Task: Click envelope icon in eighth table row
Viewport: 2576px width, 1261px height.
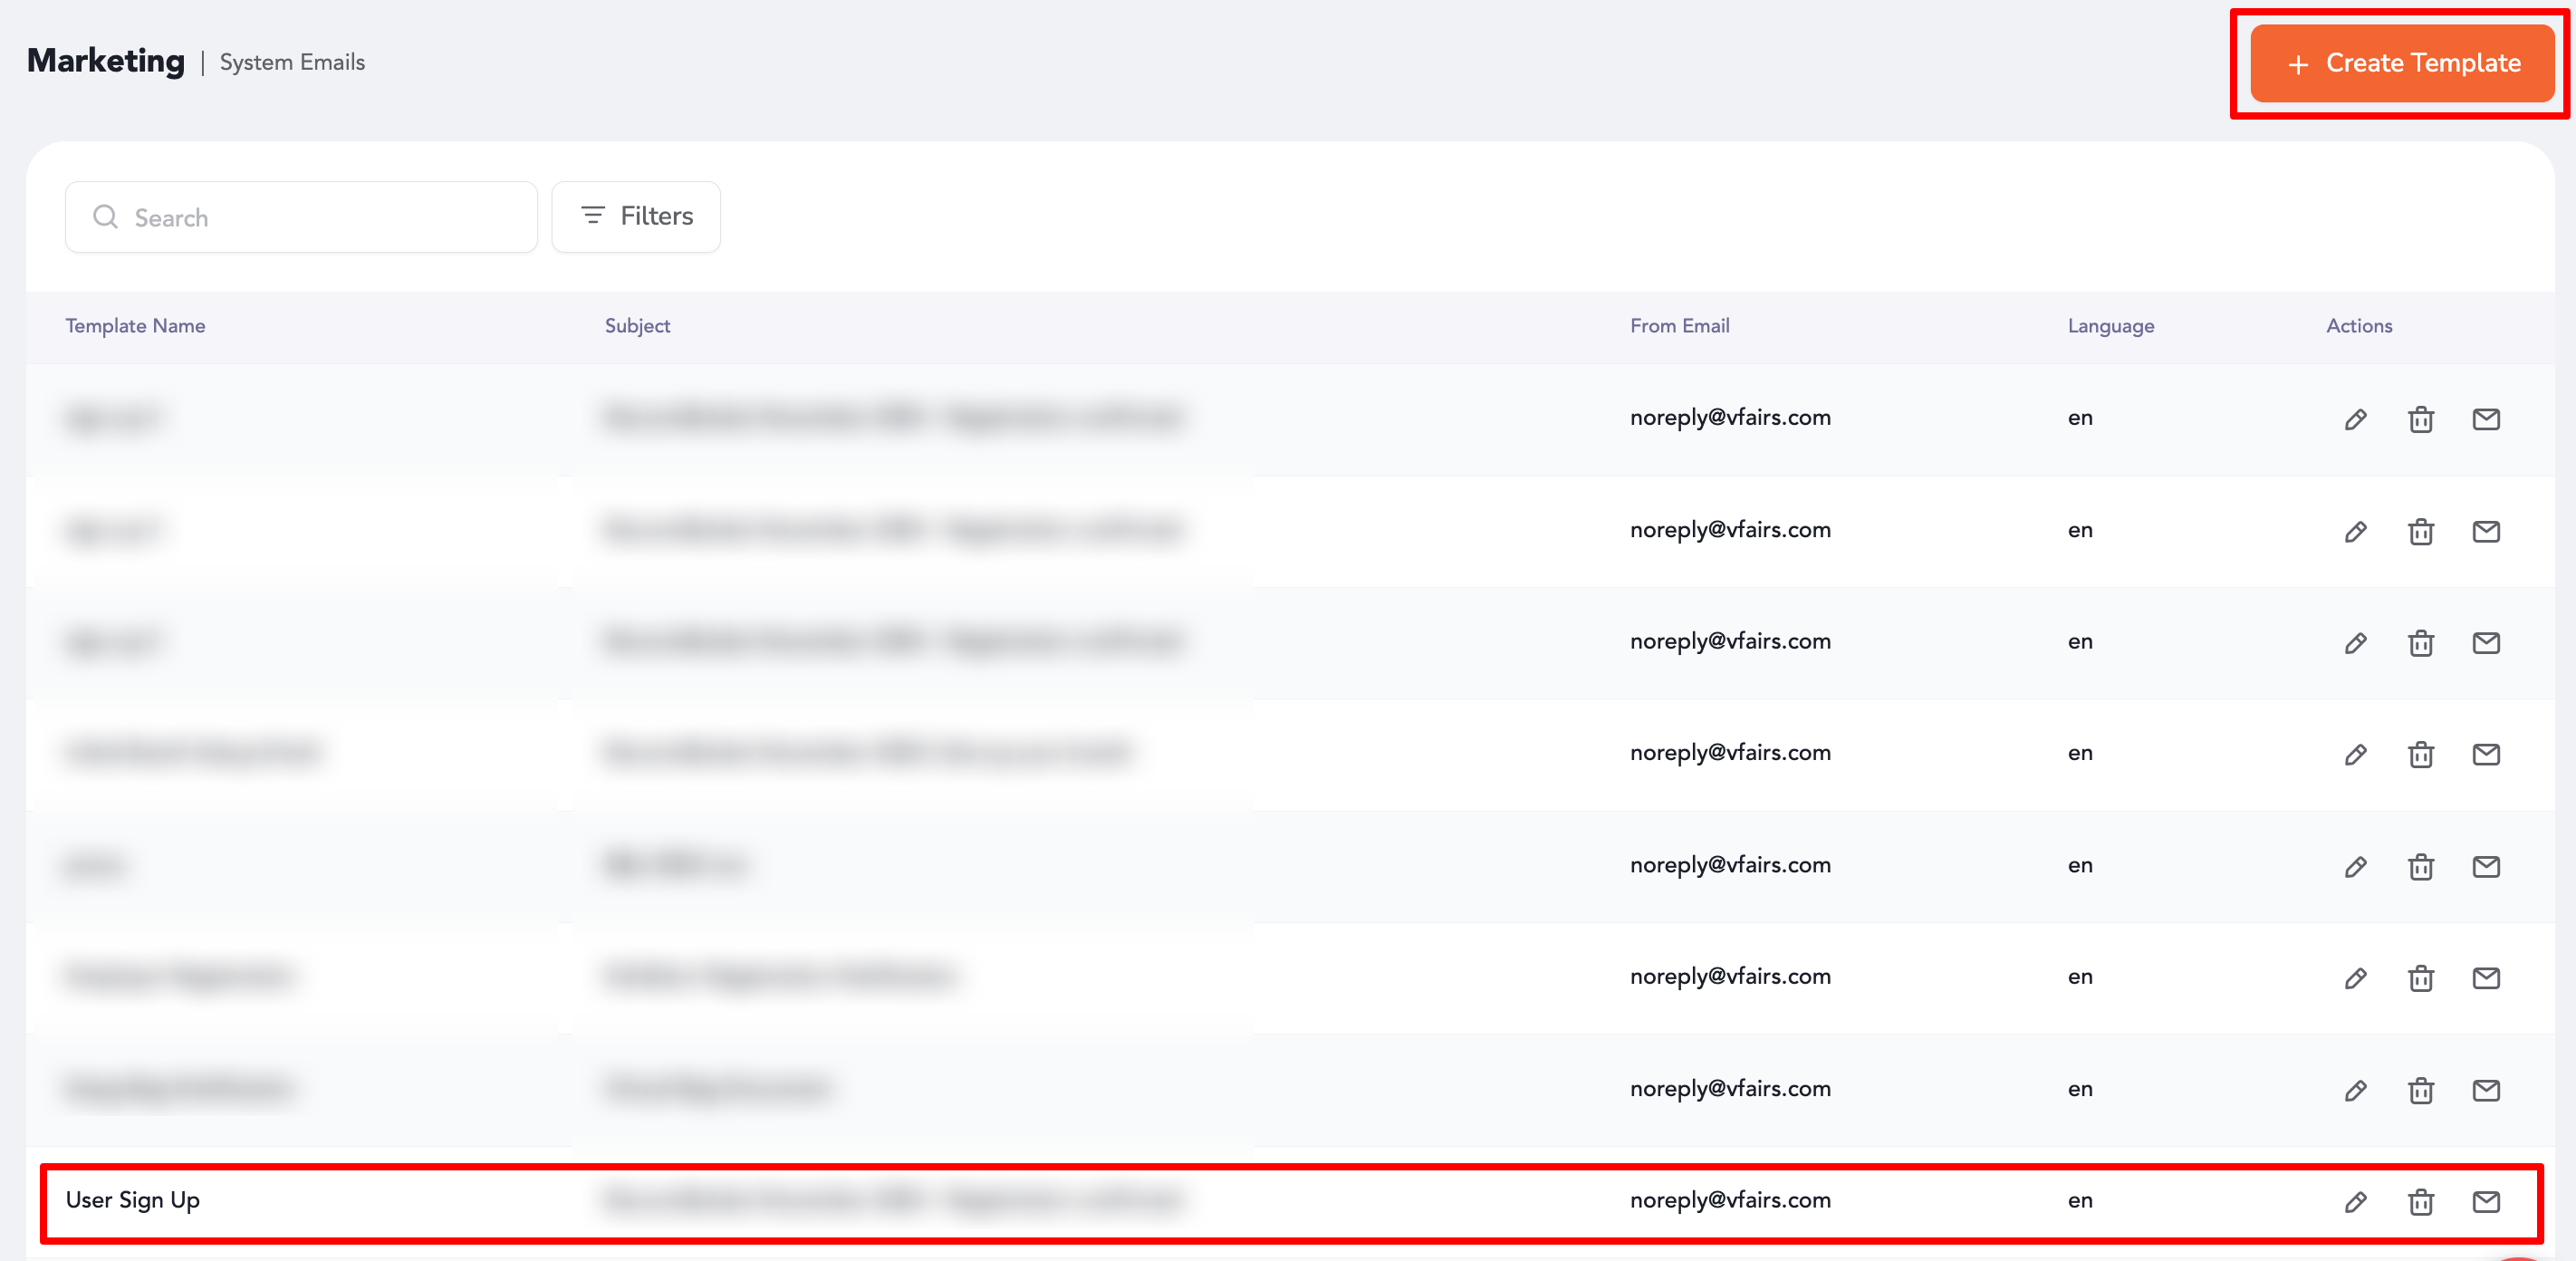Action: (x=2486, y=1201)
